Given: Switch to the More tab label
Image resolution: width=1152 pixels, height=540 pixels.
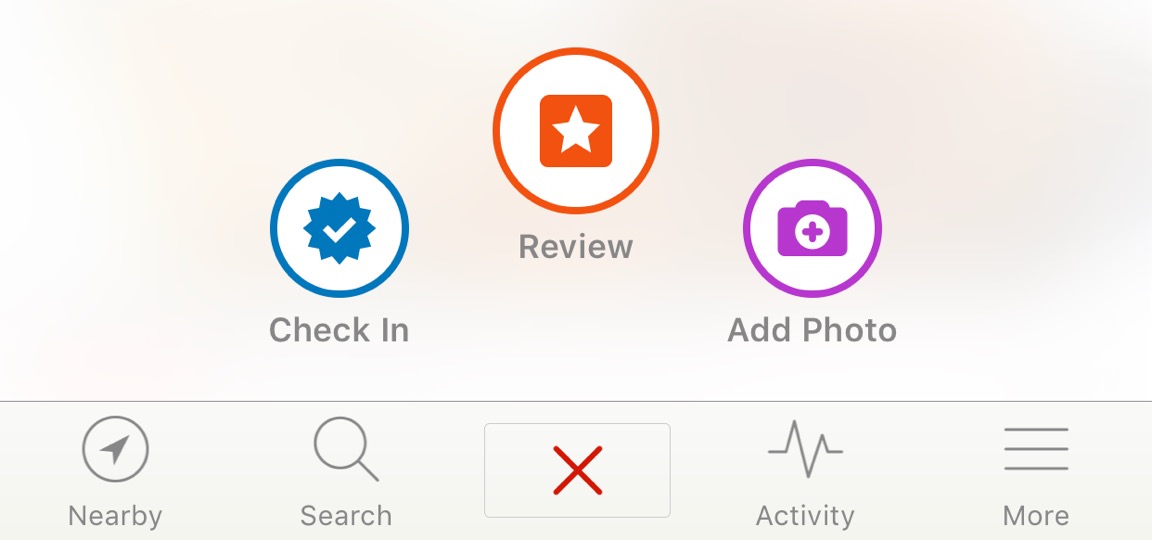Looking at the screenshot, I should [1036, 516].
